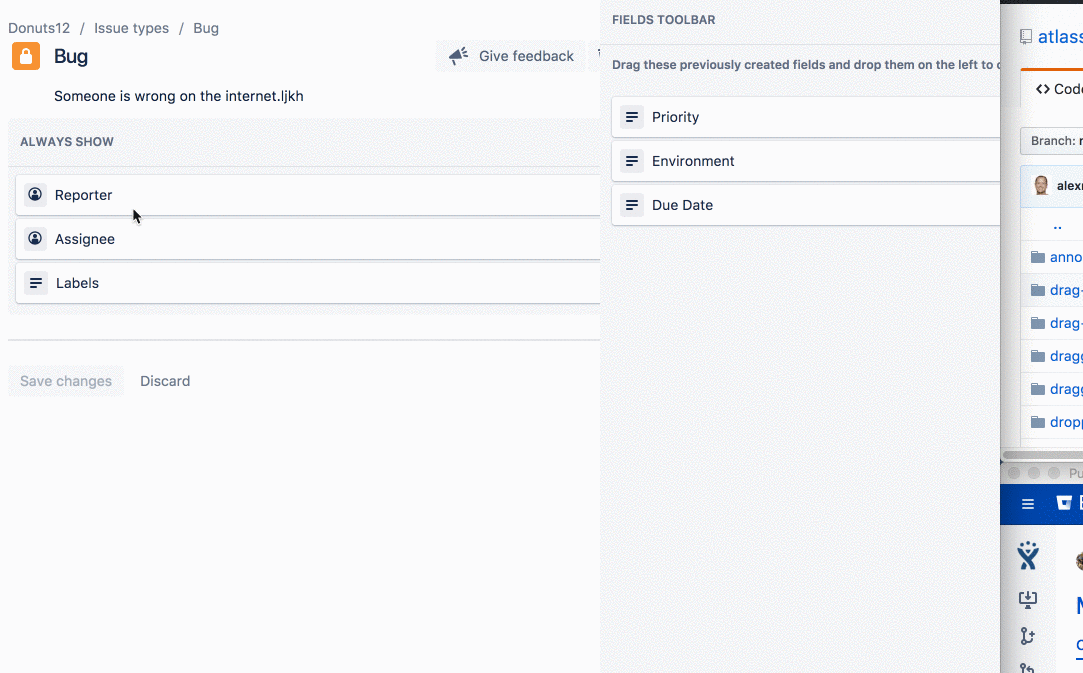Open the Branch selector dropdown
Screen dimensions: 1083x673
pos(1060,140)
